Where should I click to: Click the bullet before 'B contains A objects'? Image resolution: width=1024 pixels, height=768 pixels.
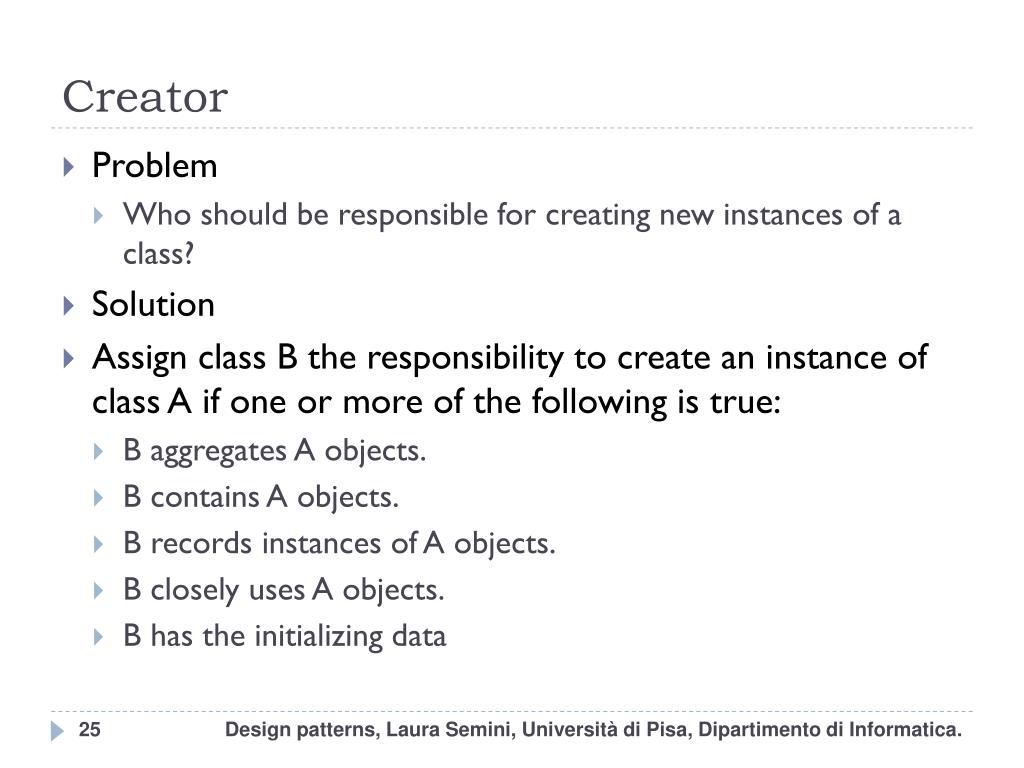pos(99,498)
